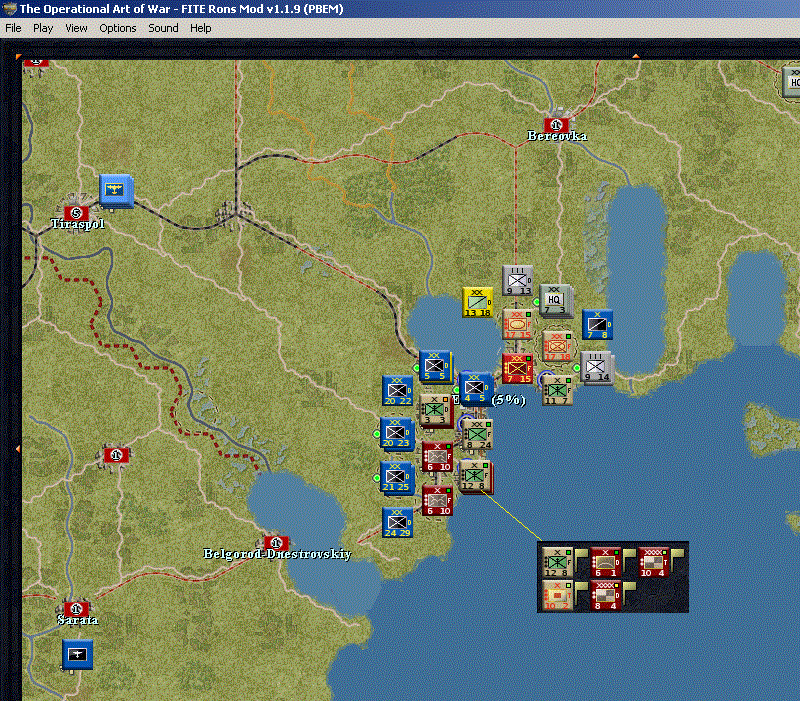Click the Tiraspol city label
Screen dimensions: 800x701
(x=78, y=224)
